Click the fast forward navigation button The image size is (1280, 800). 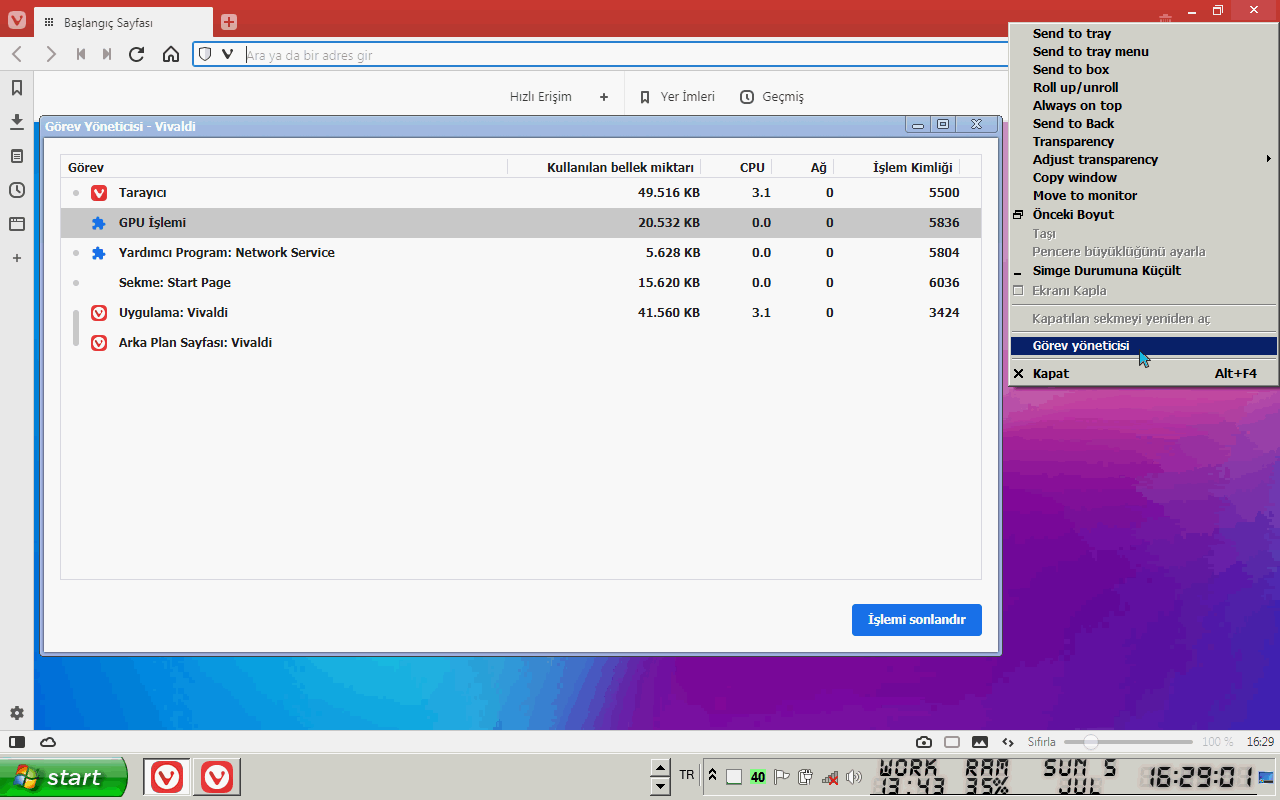[107, 54]
